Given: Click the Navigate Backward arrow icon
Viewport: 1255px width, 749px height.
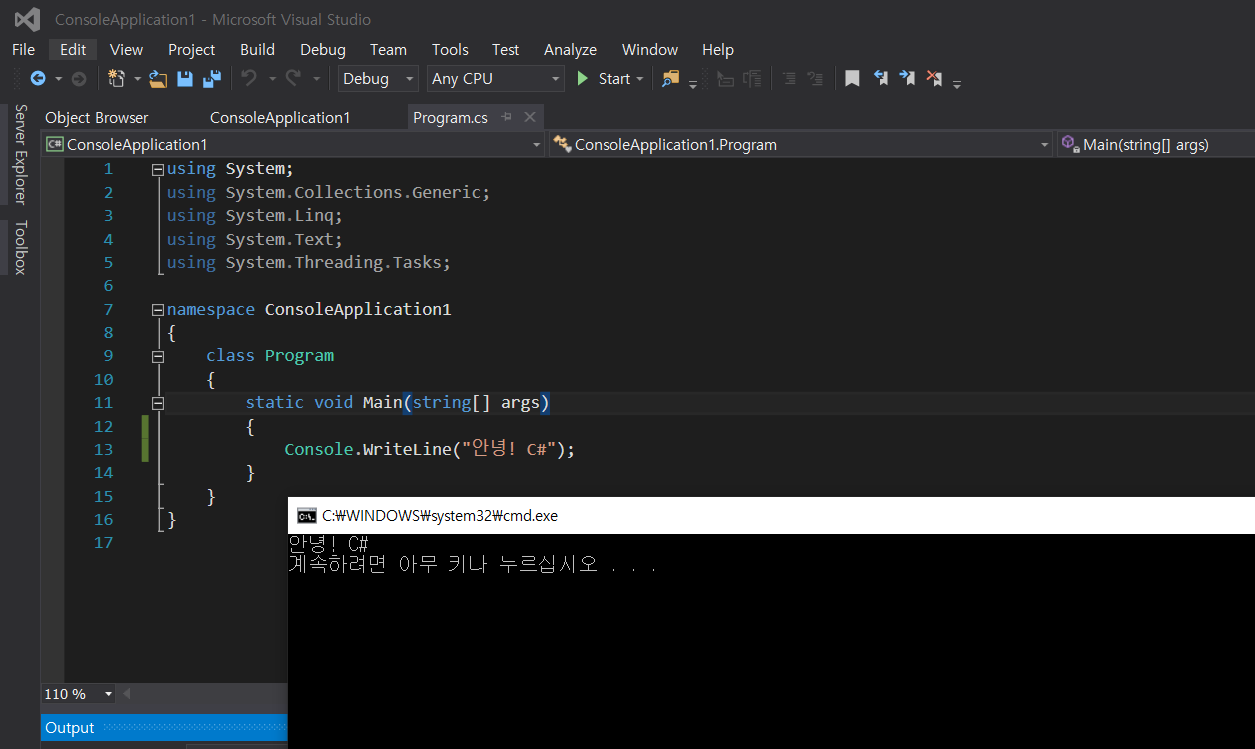Looking at the screenshot, I should click(38, 78).
